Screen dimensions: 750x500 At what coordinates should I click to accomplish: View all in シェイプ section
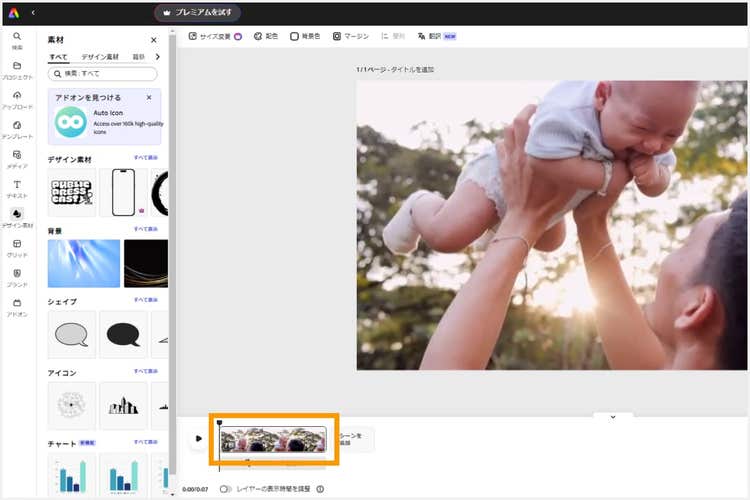click(146, 300)
